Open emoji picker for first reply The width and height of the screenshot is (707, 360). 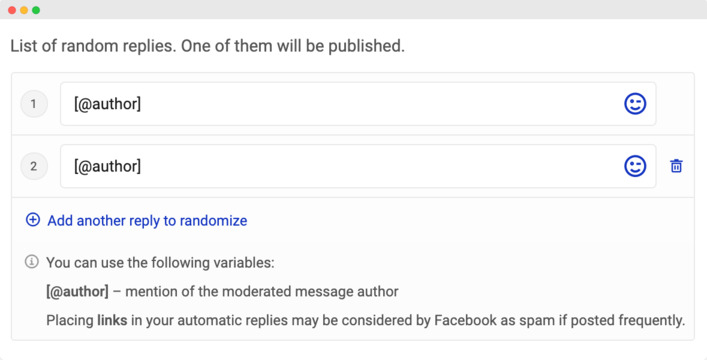tap(635, 104)
